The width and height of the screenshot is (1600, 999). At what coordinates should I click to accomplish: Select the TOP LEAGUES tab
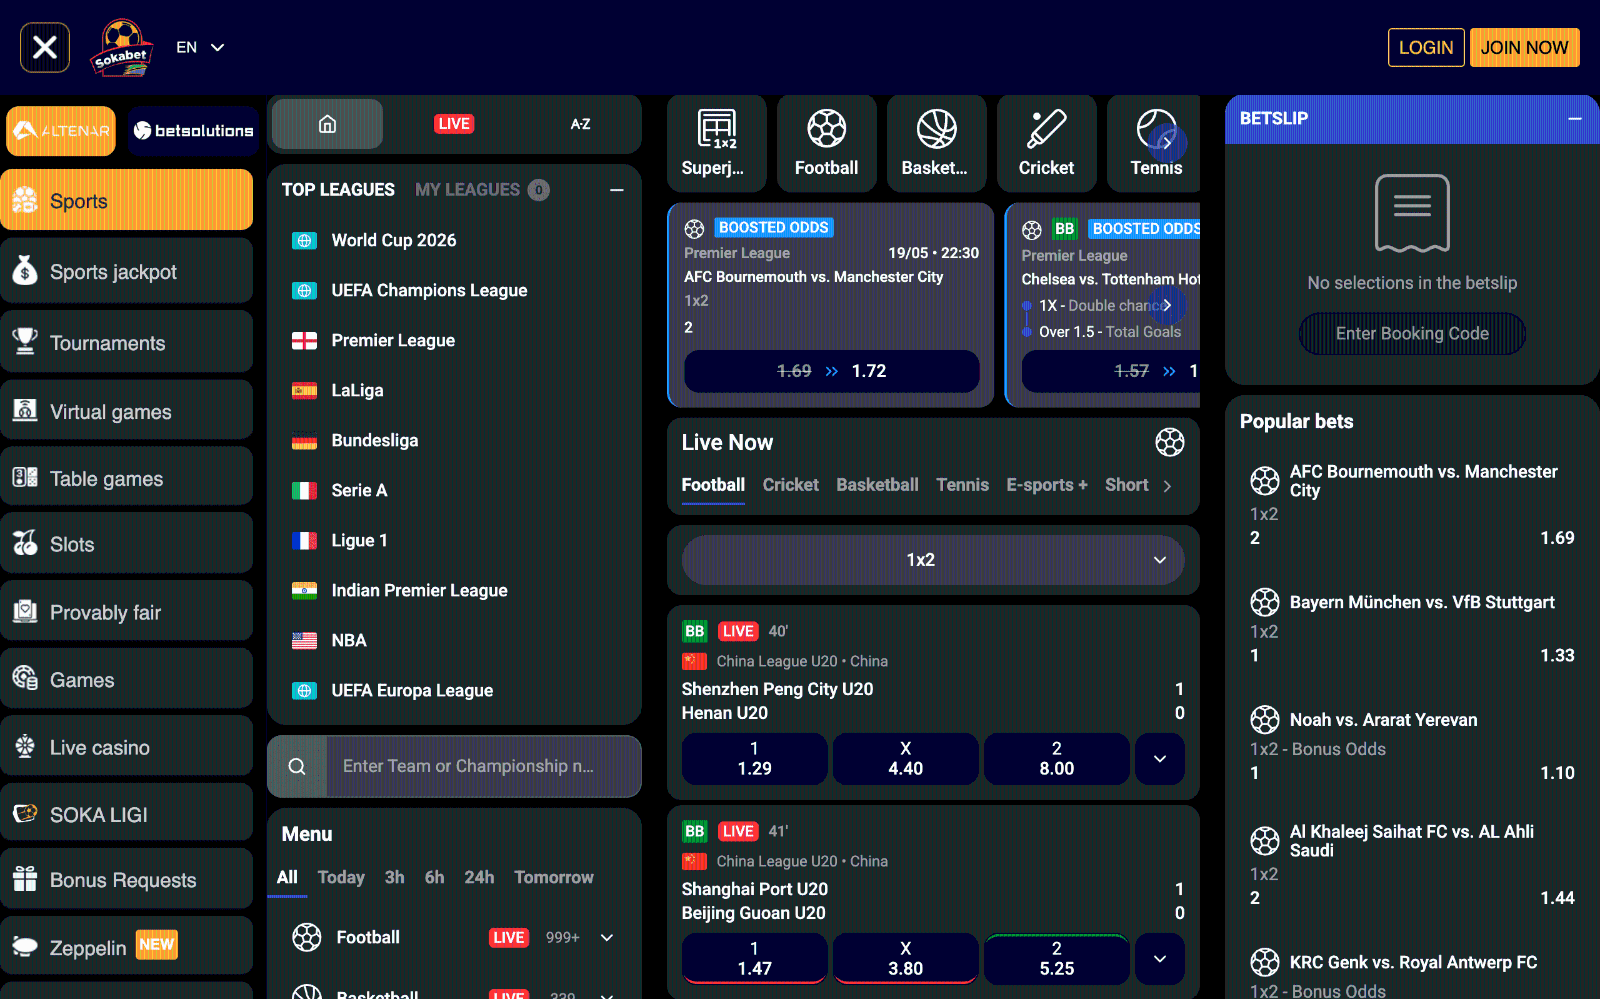pos(338,190)
